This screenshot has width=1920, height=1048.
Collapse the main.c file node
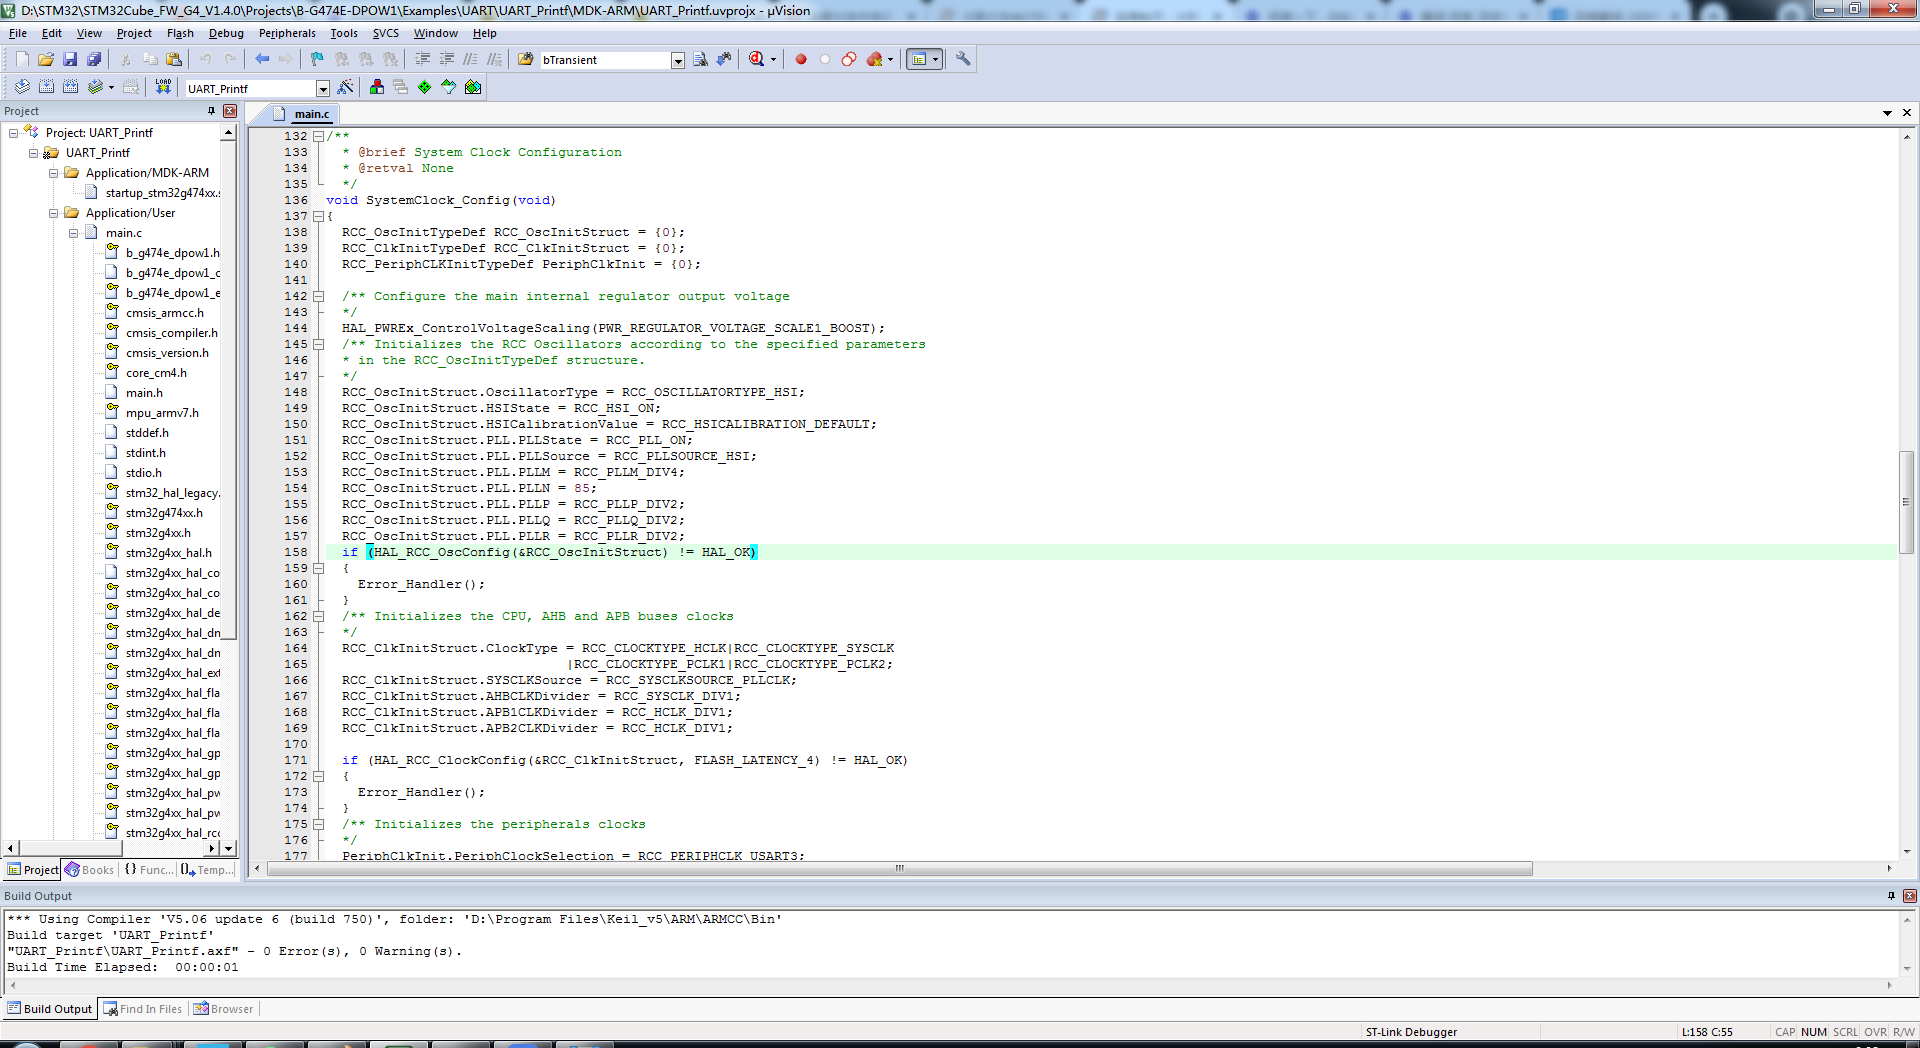73,233
